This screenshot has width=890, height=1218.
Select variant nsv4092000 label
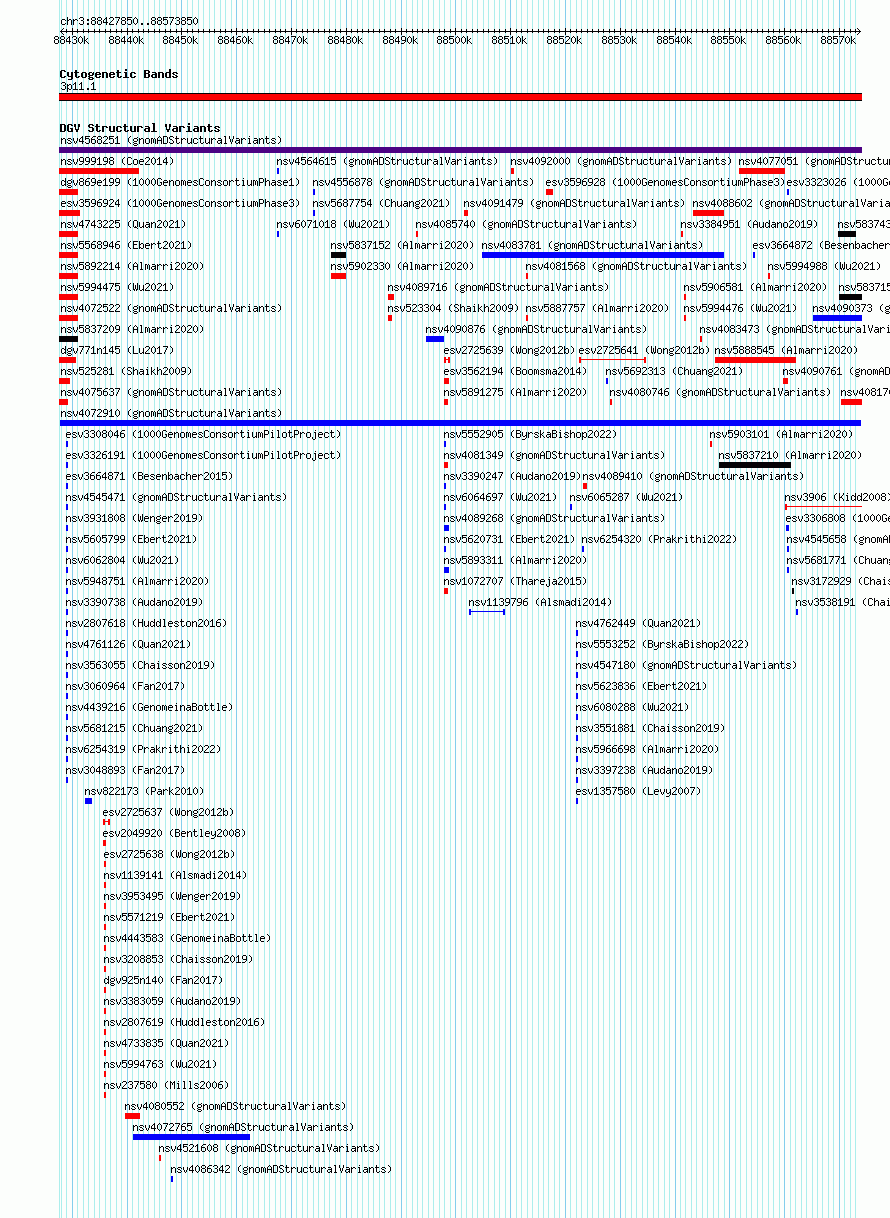pyautogui.click(x=621, y=161)
